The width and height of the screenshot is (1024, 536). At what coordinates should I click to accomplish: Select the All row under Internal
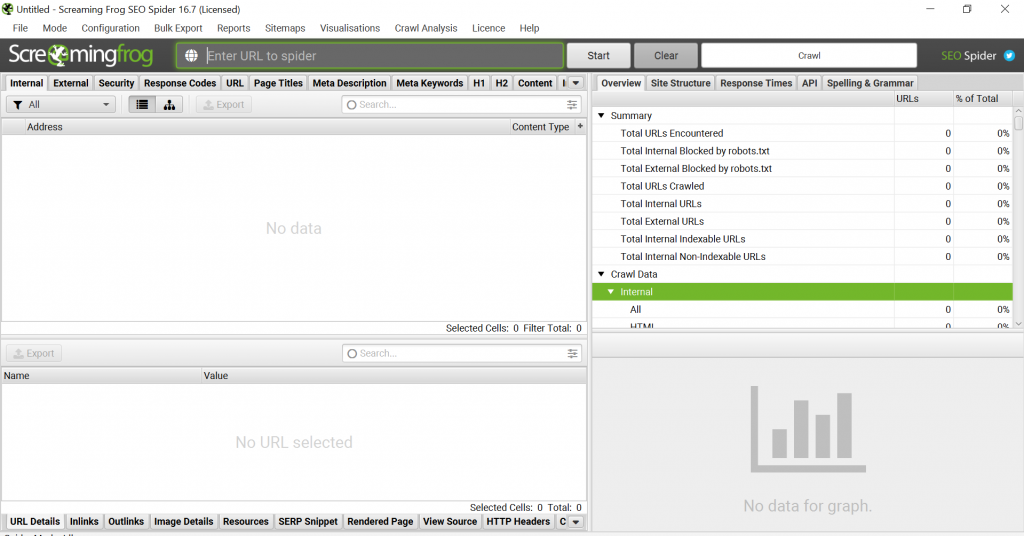point(803,309)
